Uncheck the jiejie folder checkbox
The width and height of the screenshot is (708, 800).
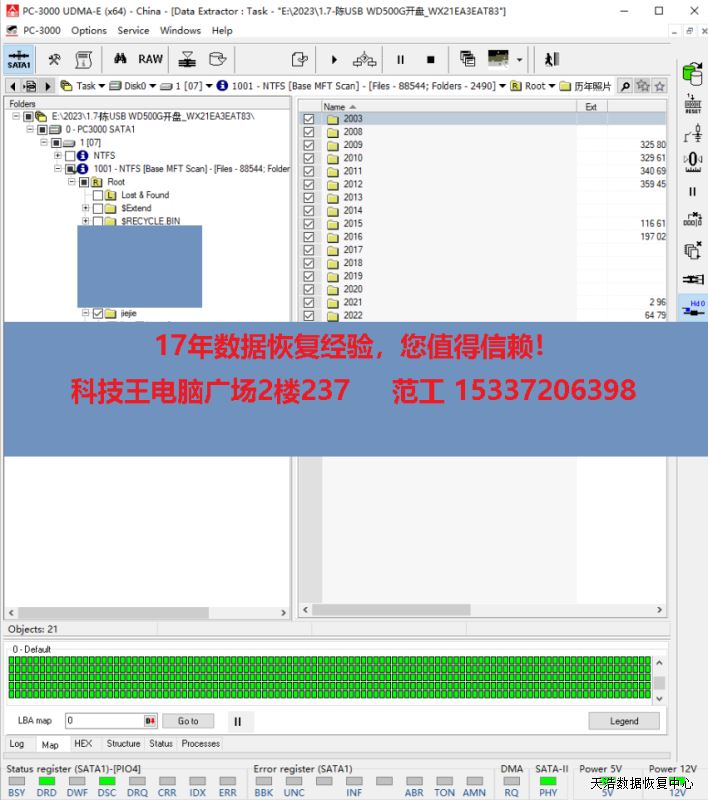(x=97, y=313)
